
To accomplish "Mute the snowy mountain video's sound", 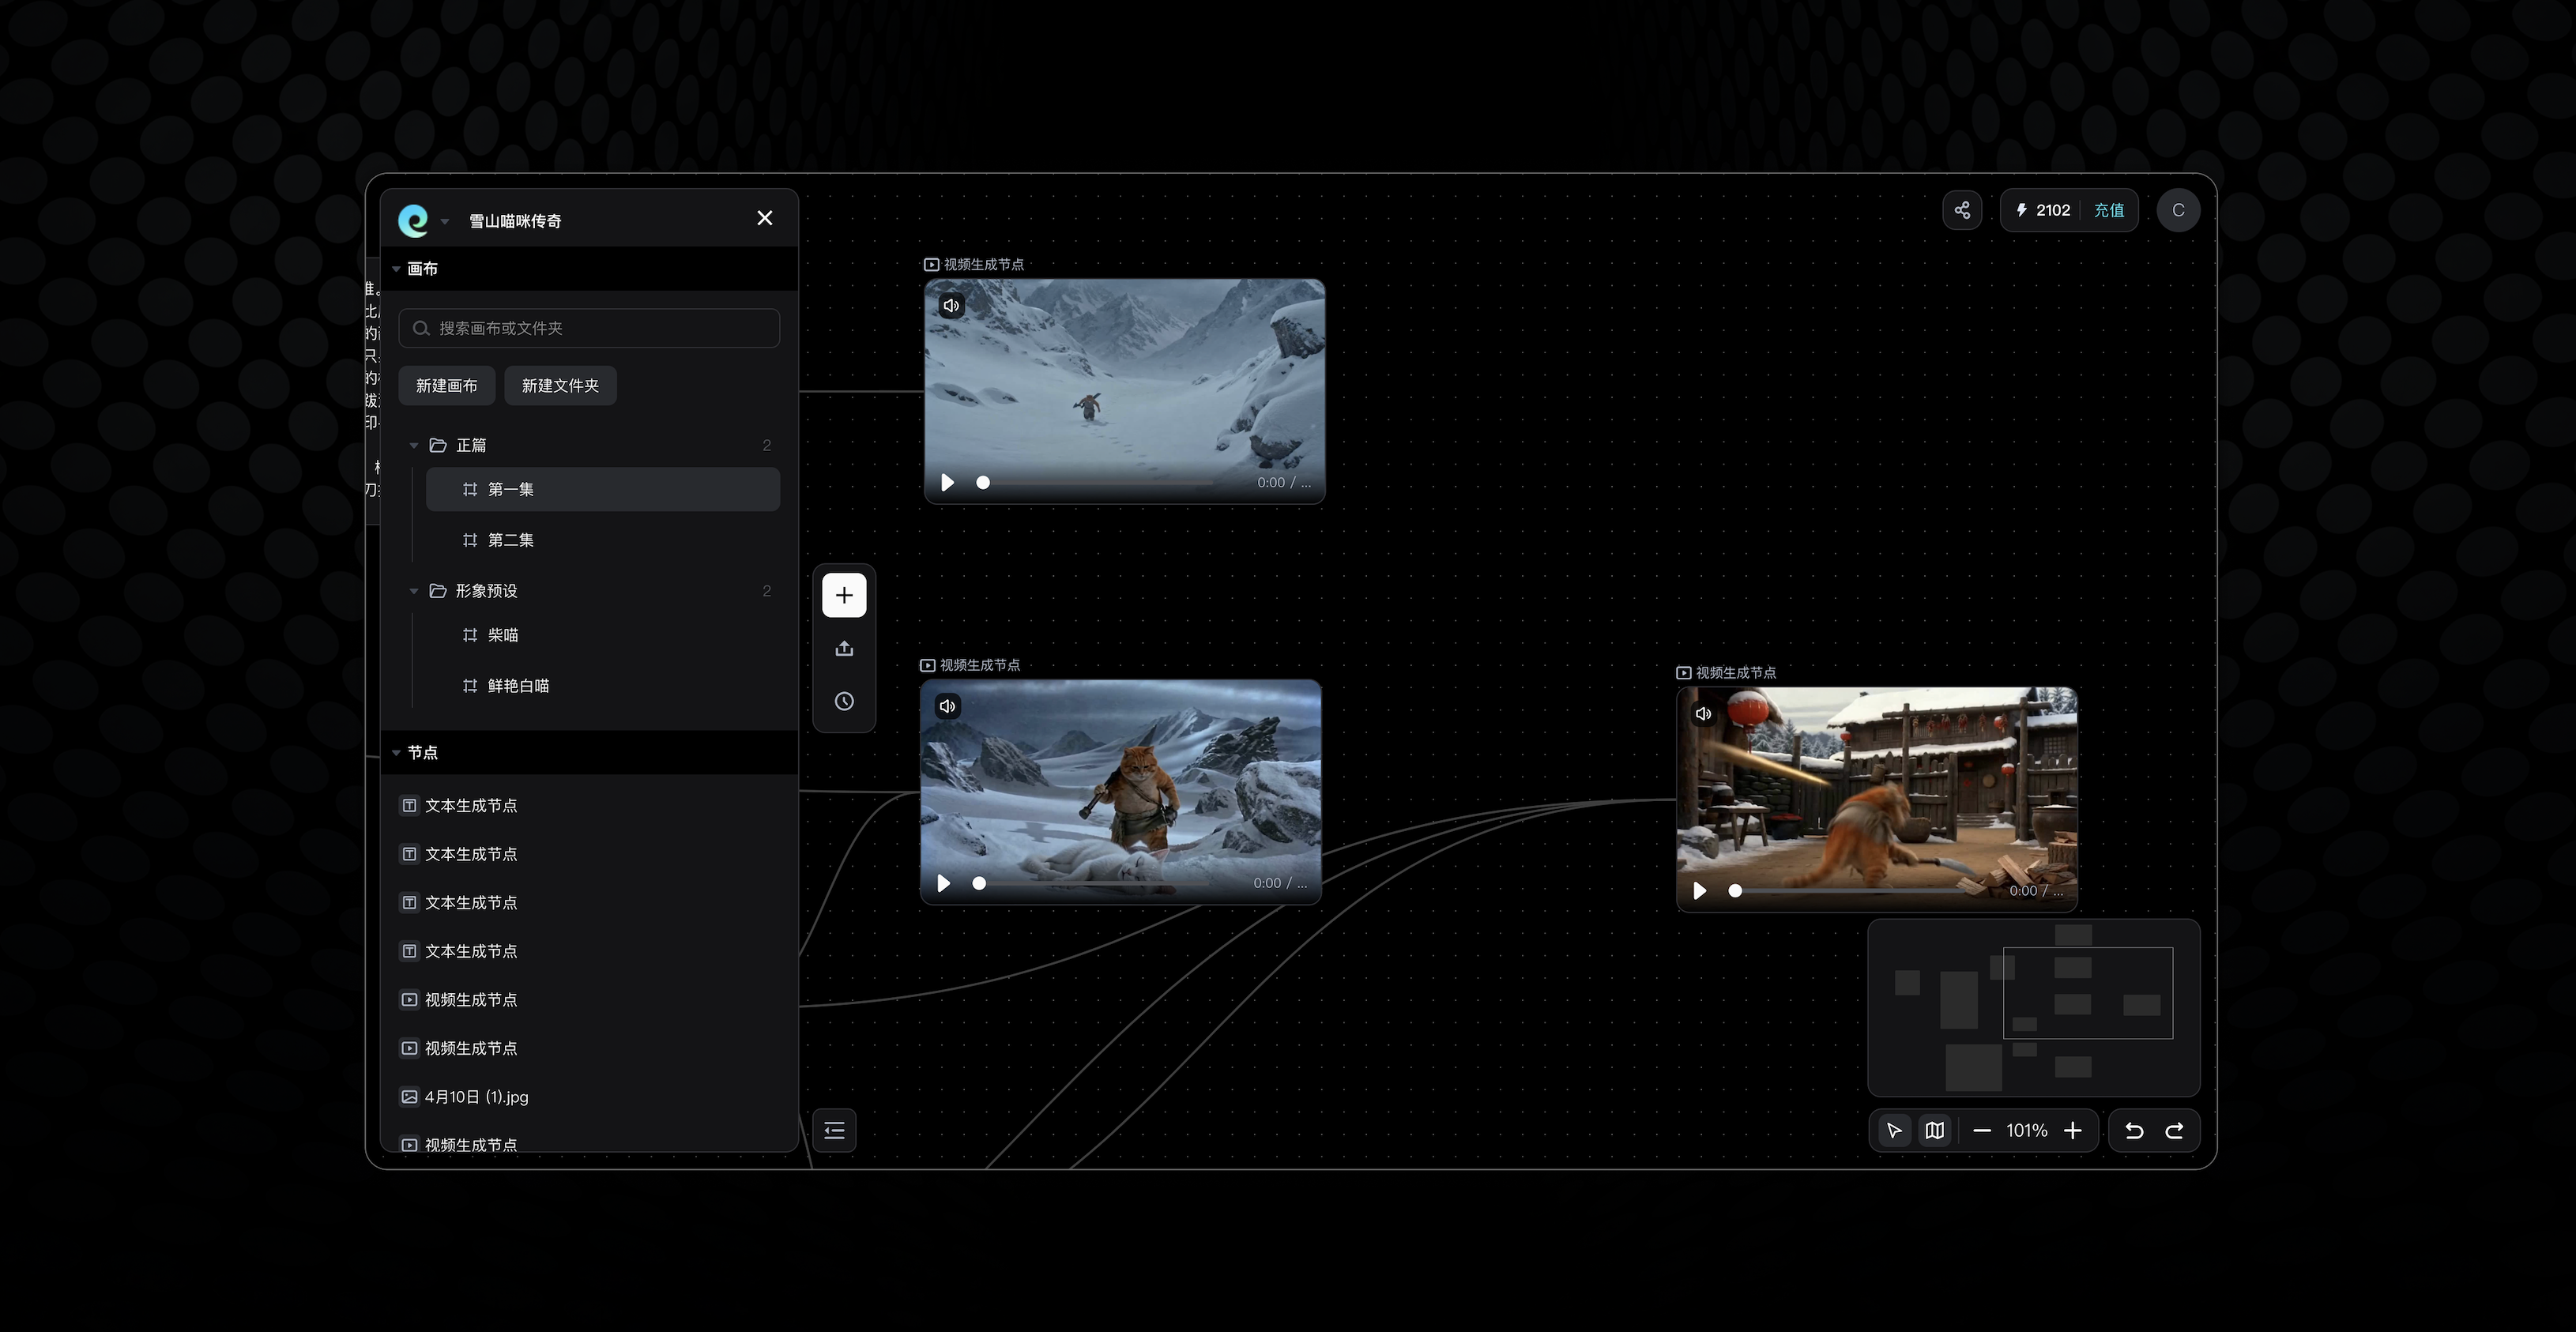I will point(951,306).
